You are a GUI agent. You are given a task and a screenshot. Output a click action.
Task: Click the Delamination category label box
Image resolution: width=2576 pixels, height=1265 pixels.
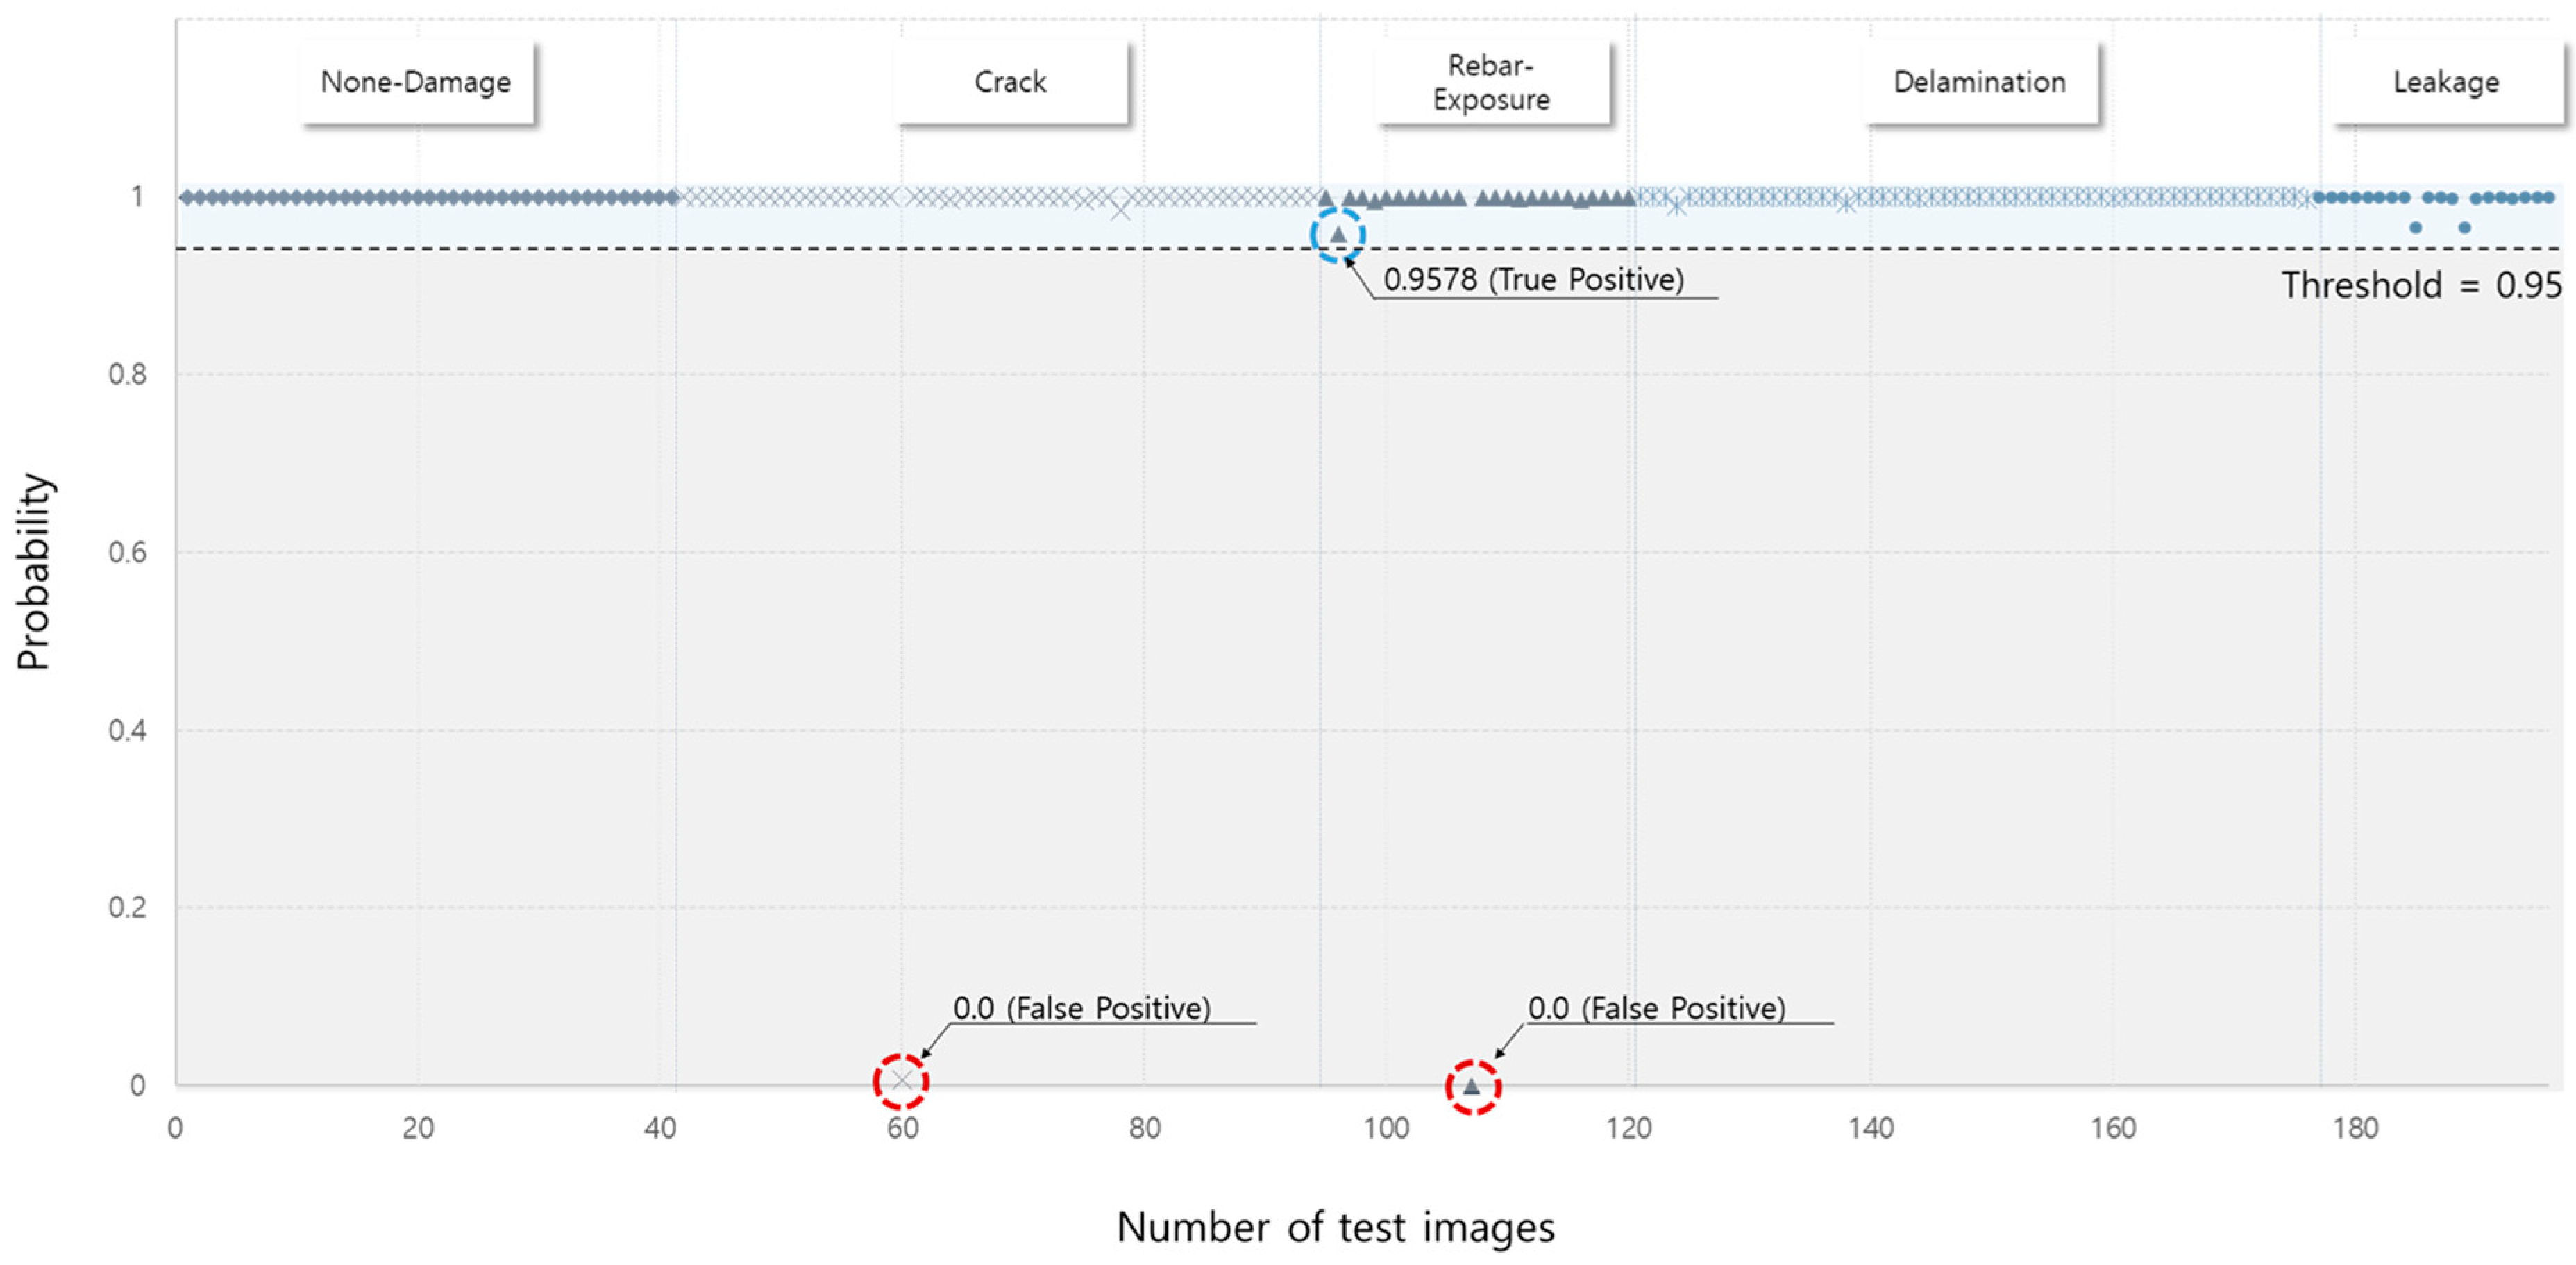[1979, 82]
